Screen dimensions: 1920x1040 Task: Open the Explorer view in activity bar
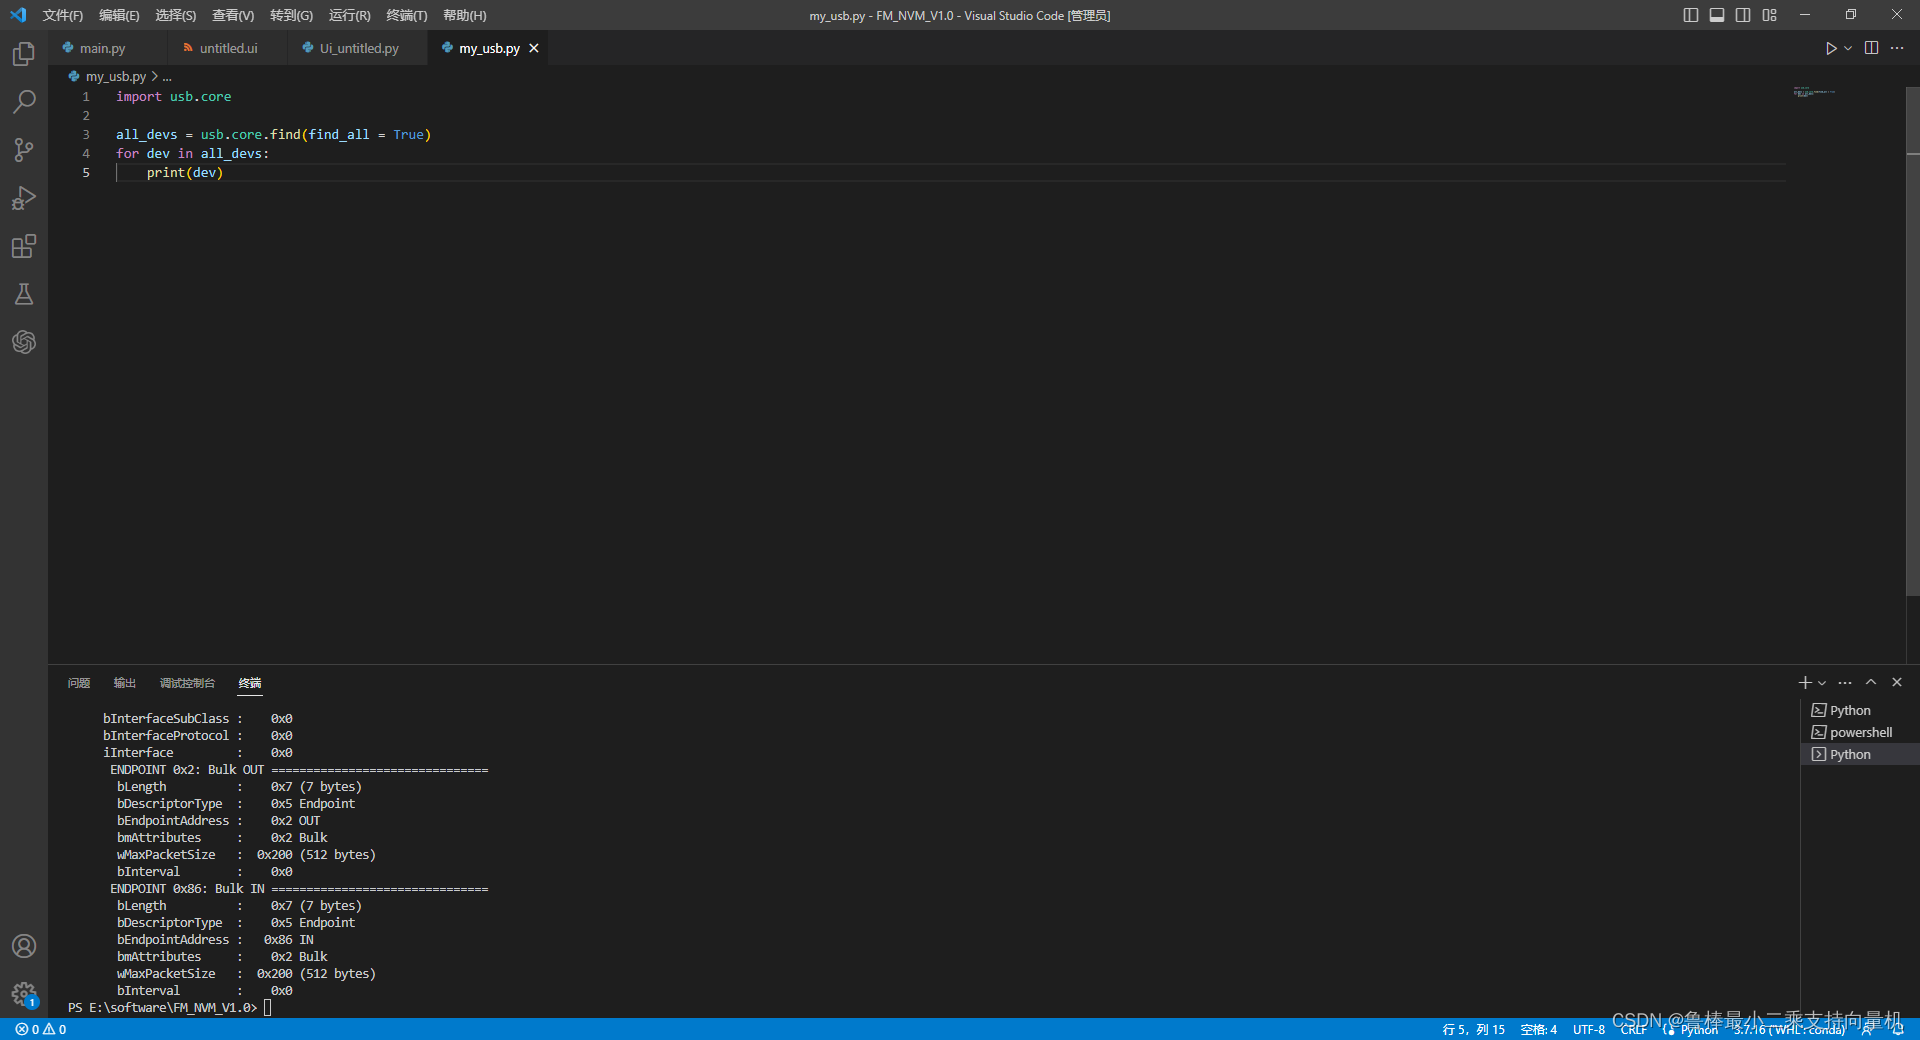click(24, 54)
